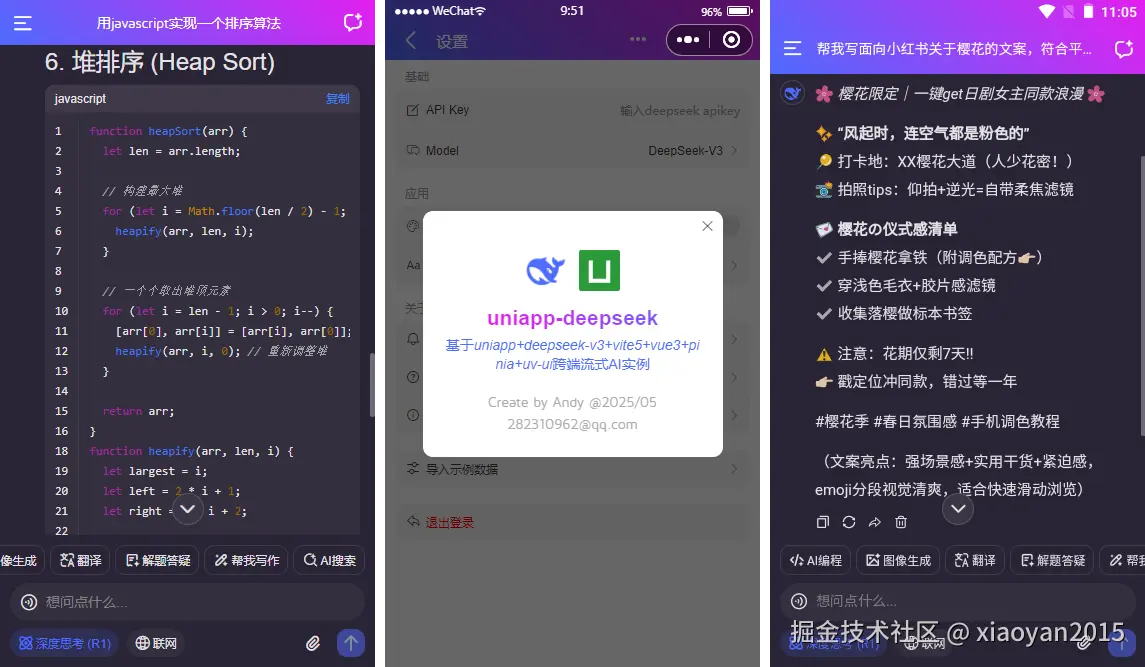Screen dimensions: 1145x667
Task: Select the 帮我写作 writing assistant
Action: pyautogui.click(x=246, y=560)
